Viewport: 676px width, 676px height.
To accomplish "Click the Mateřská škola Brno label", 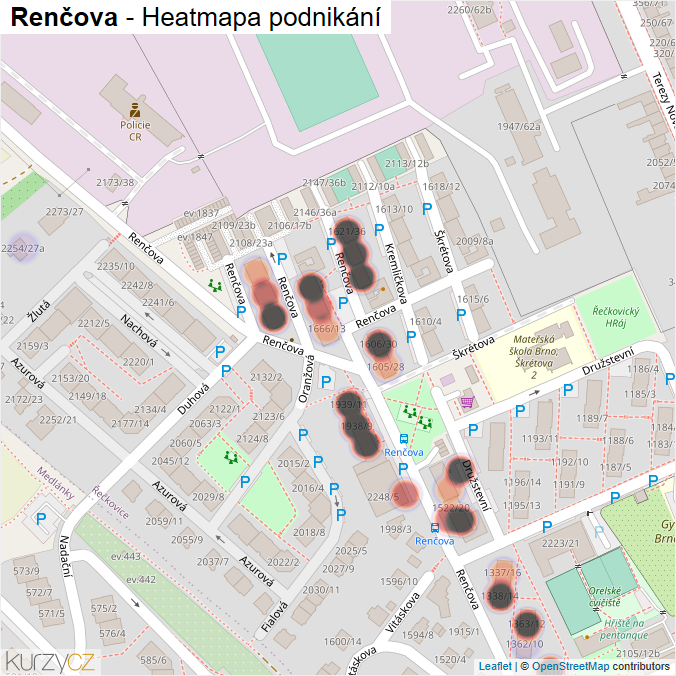I will click(534, 357).
